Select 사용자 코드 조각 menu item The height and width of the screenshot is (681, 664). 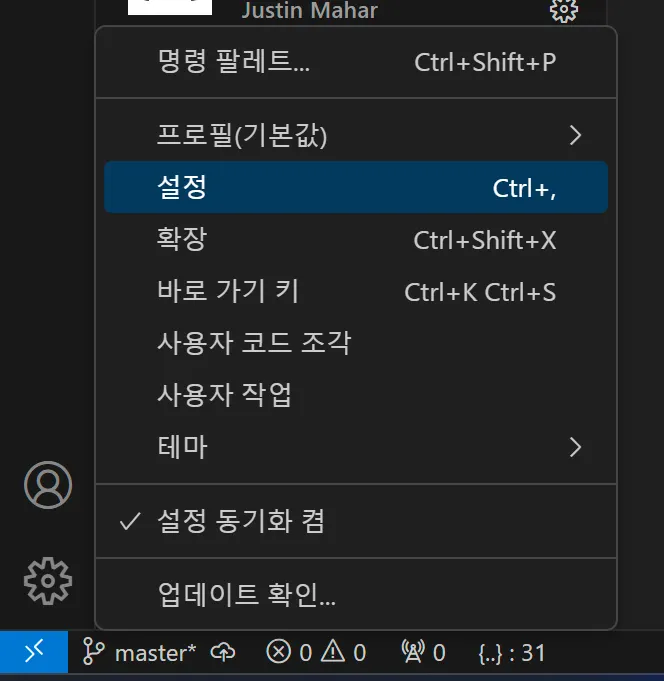[255, 343]
